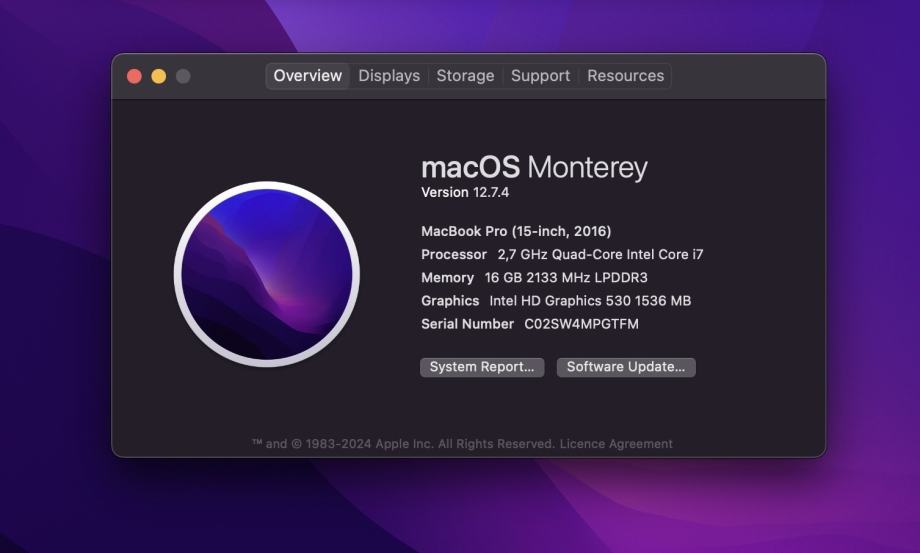Click the "Memory" label
This screenshot has width=920, height=553.
(448, 277)
